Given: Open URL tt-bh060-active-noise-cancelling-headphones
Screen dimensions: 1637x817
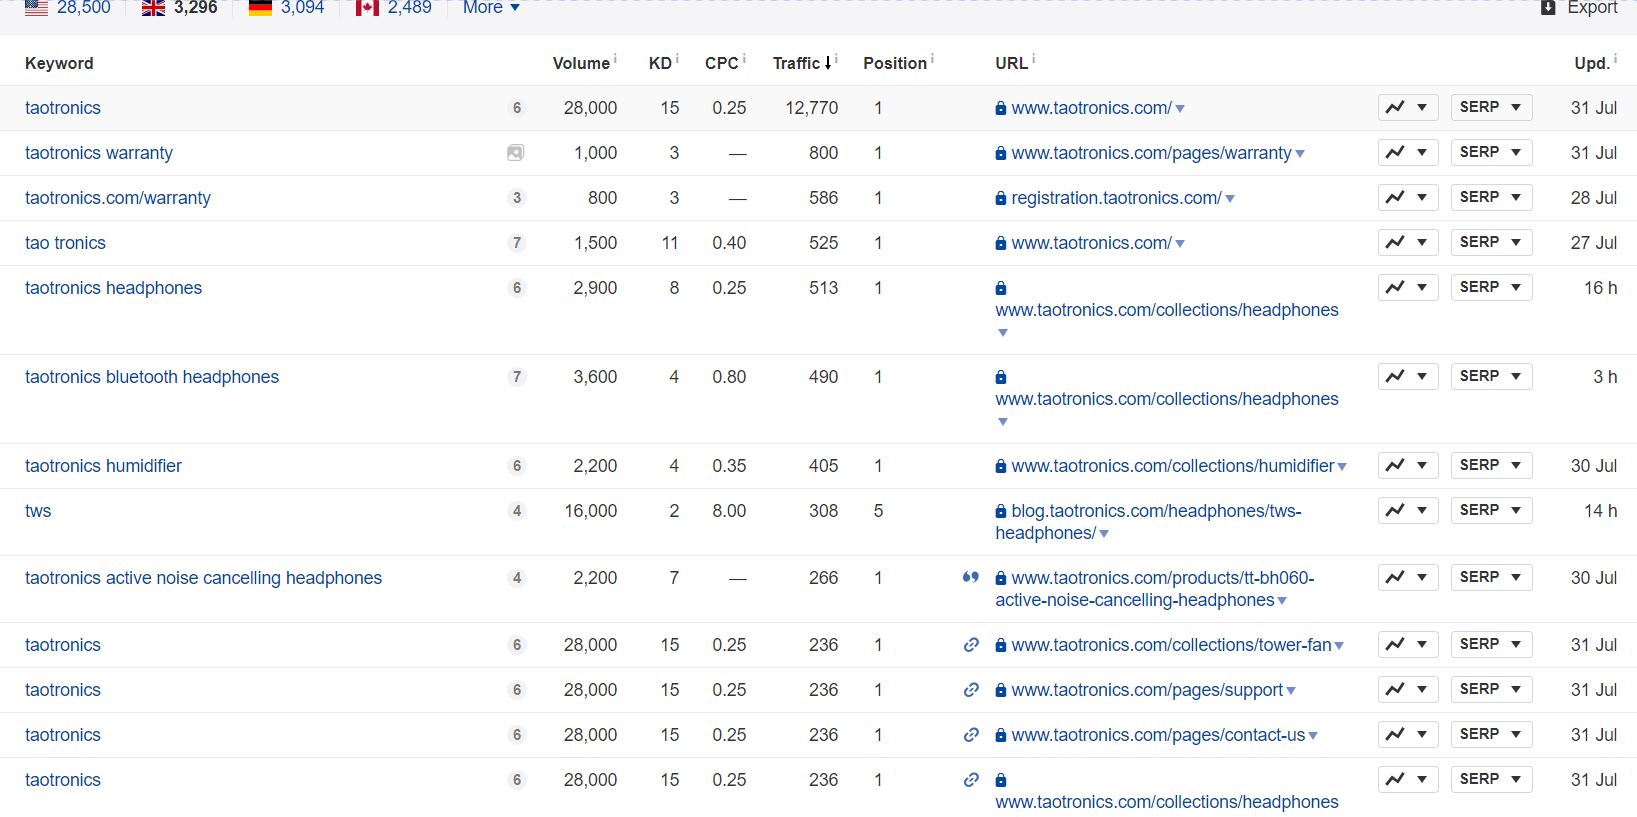Looking at the screenshot, I should pyautogui.click(x=1155, y=589).
